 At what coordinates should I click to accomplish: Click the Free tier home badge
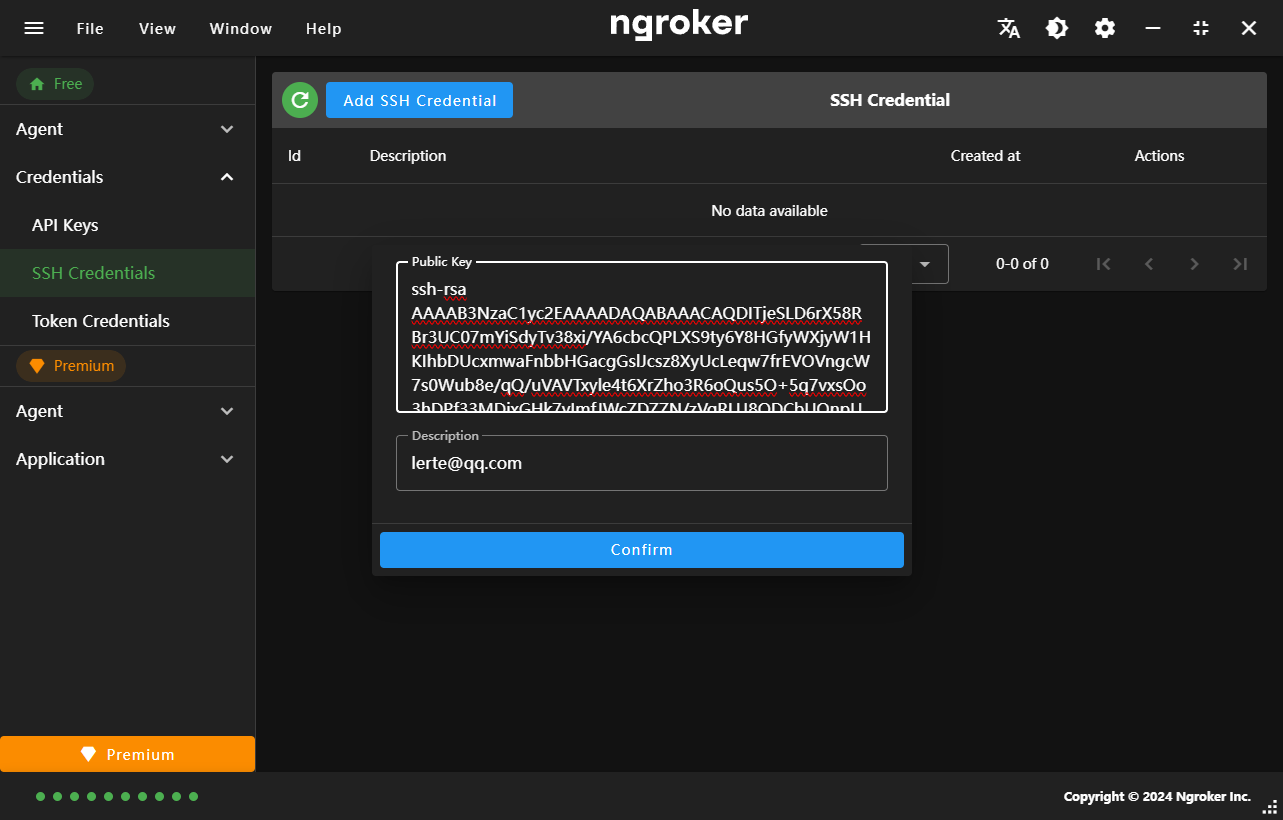coord(55,84)
